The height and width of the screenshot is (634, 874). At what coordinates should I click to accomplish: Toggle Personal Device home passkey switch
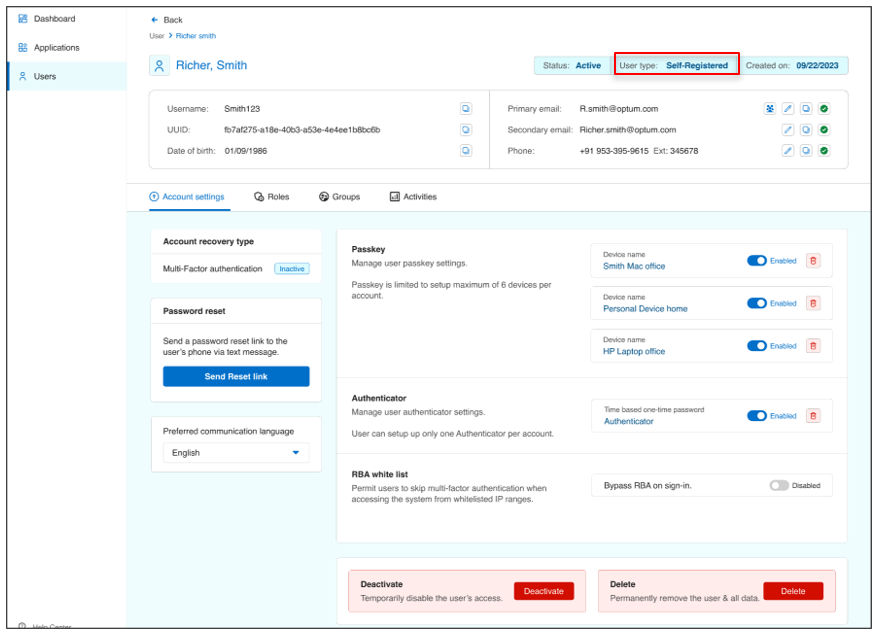[757, 303]
